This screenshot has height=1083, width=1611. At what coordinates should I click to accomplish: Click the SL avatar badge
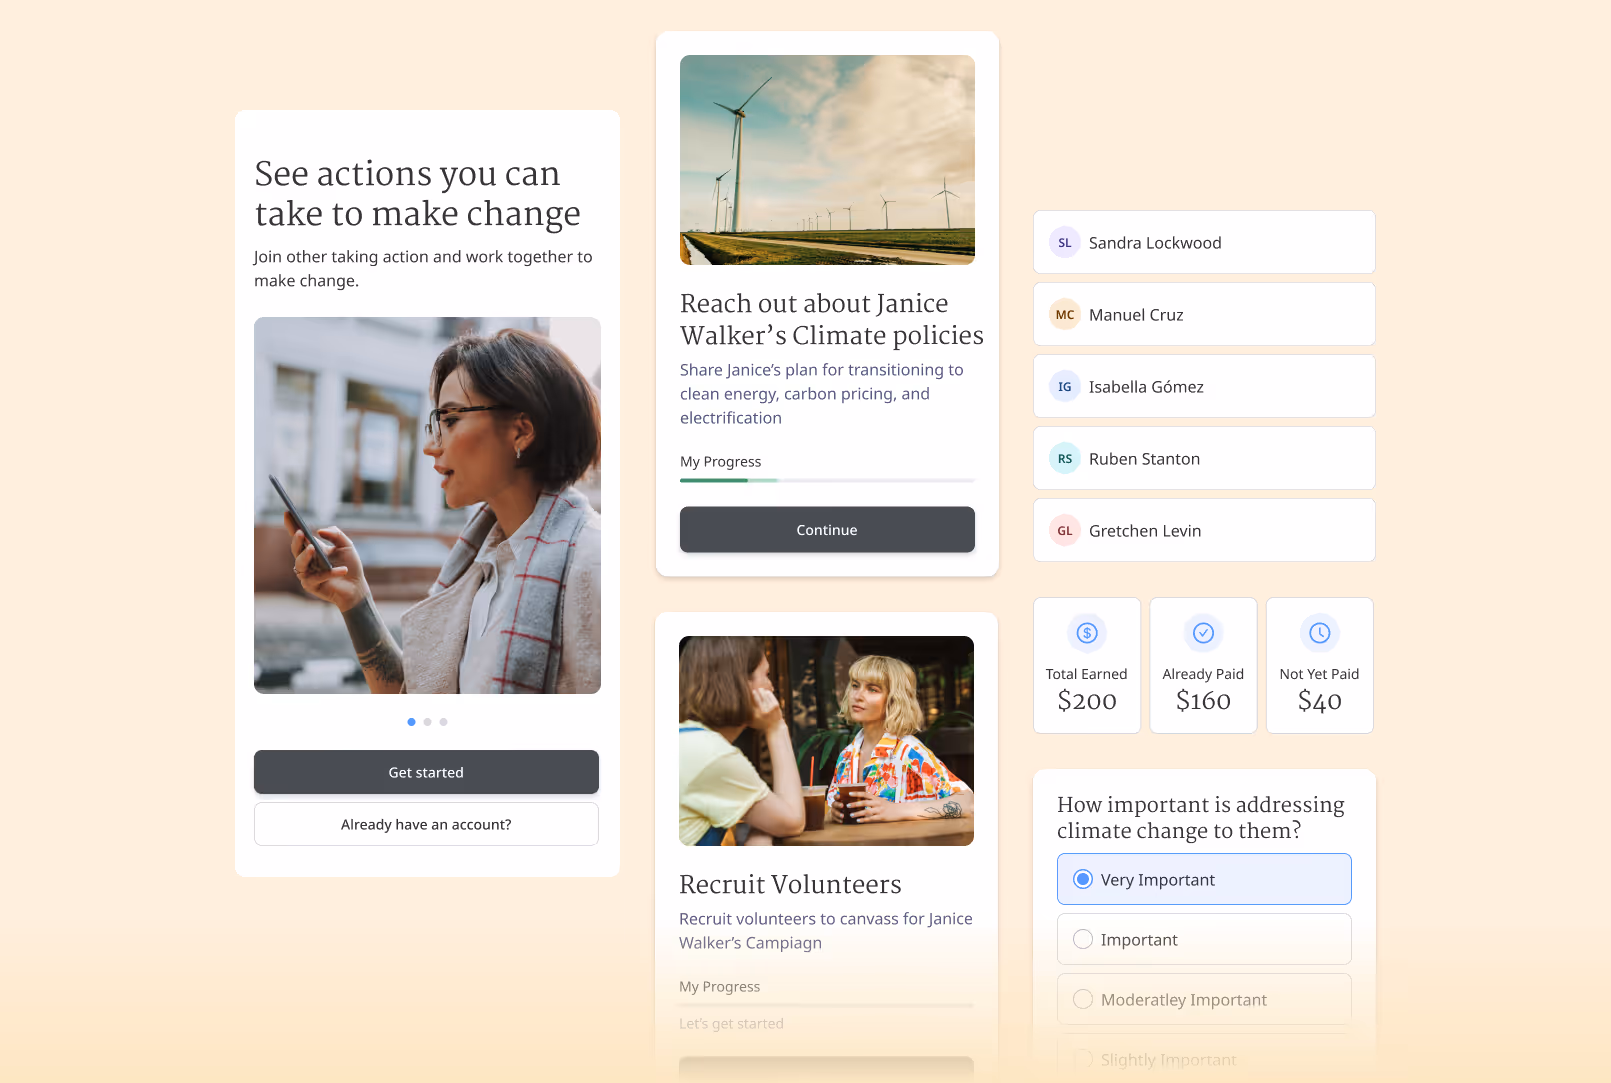coord(1065,243)
